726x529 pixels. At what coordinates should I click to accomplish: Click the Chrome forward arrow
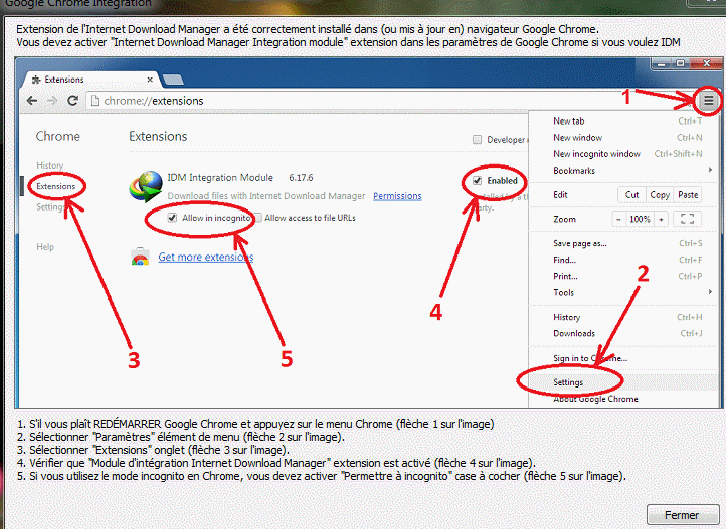click(52, 100)
